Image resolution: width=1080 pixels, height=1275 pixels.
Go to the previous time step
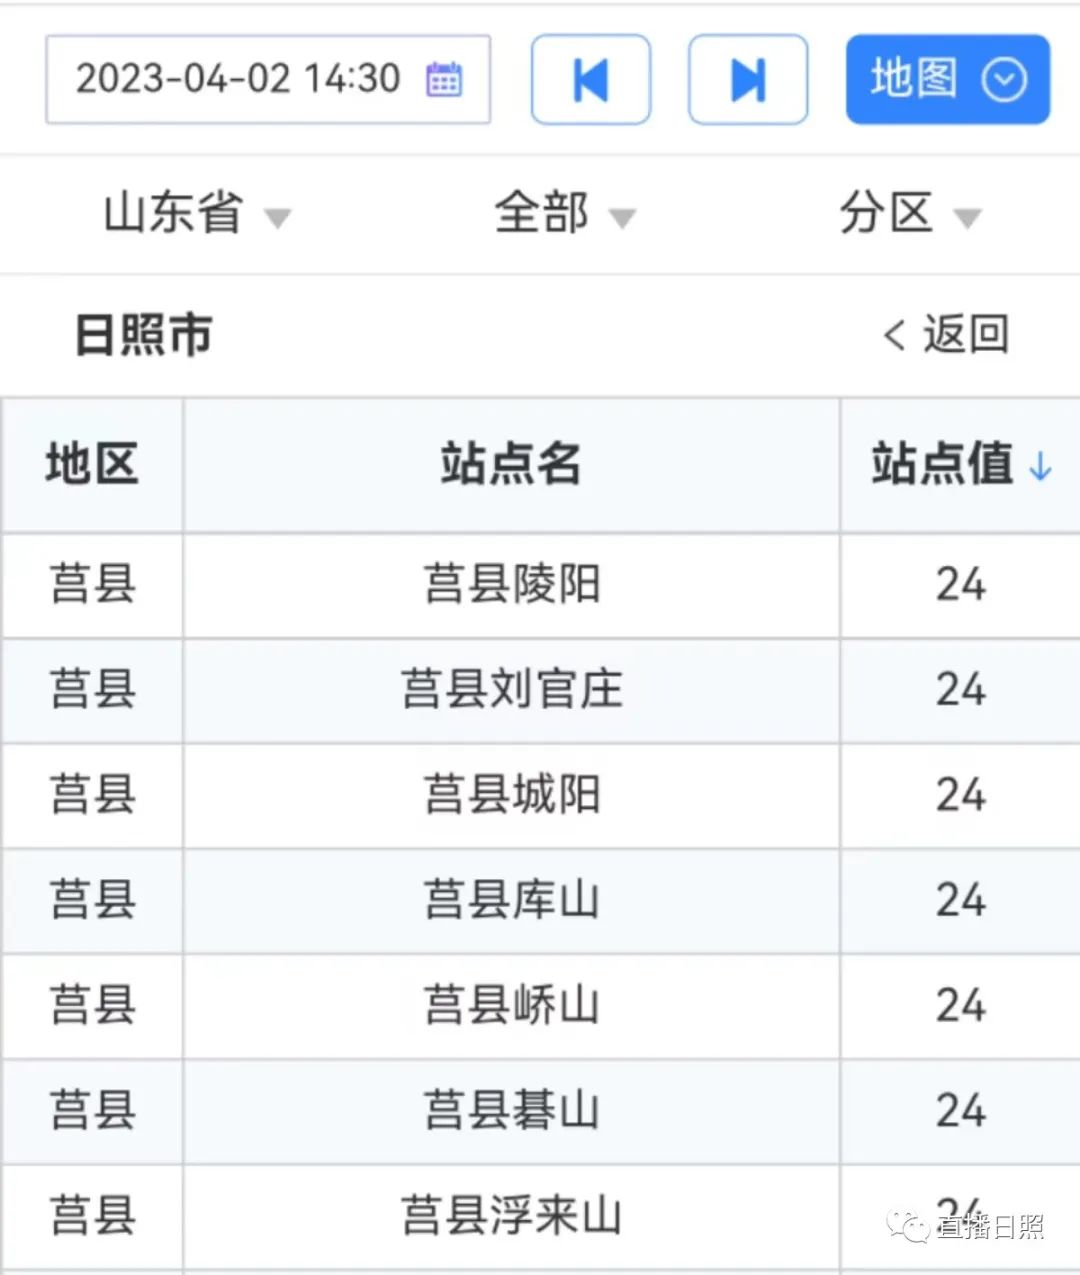point(591,80)
